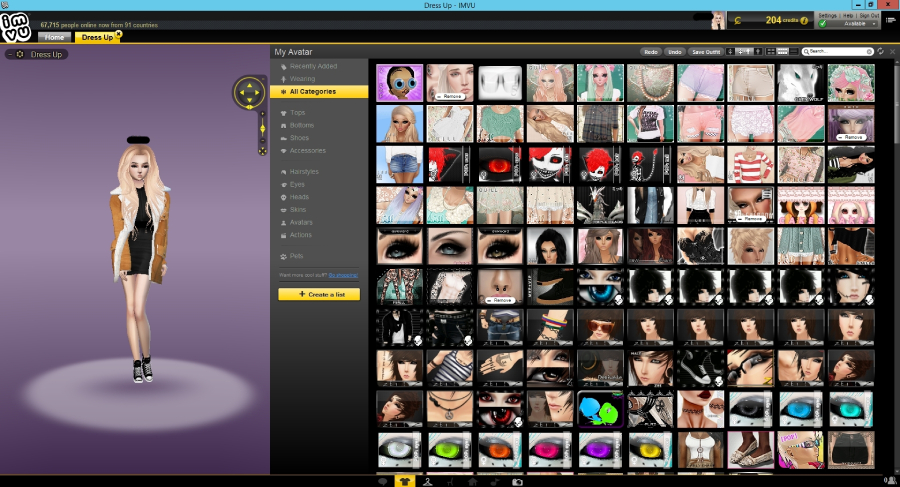Clear the inventory search field
This screenshot has width=900, height=487.
[869, 52]
